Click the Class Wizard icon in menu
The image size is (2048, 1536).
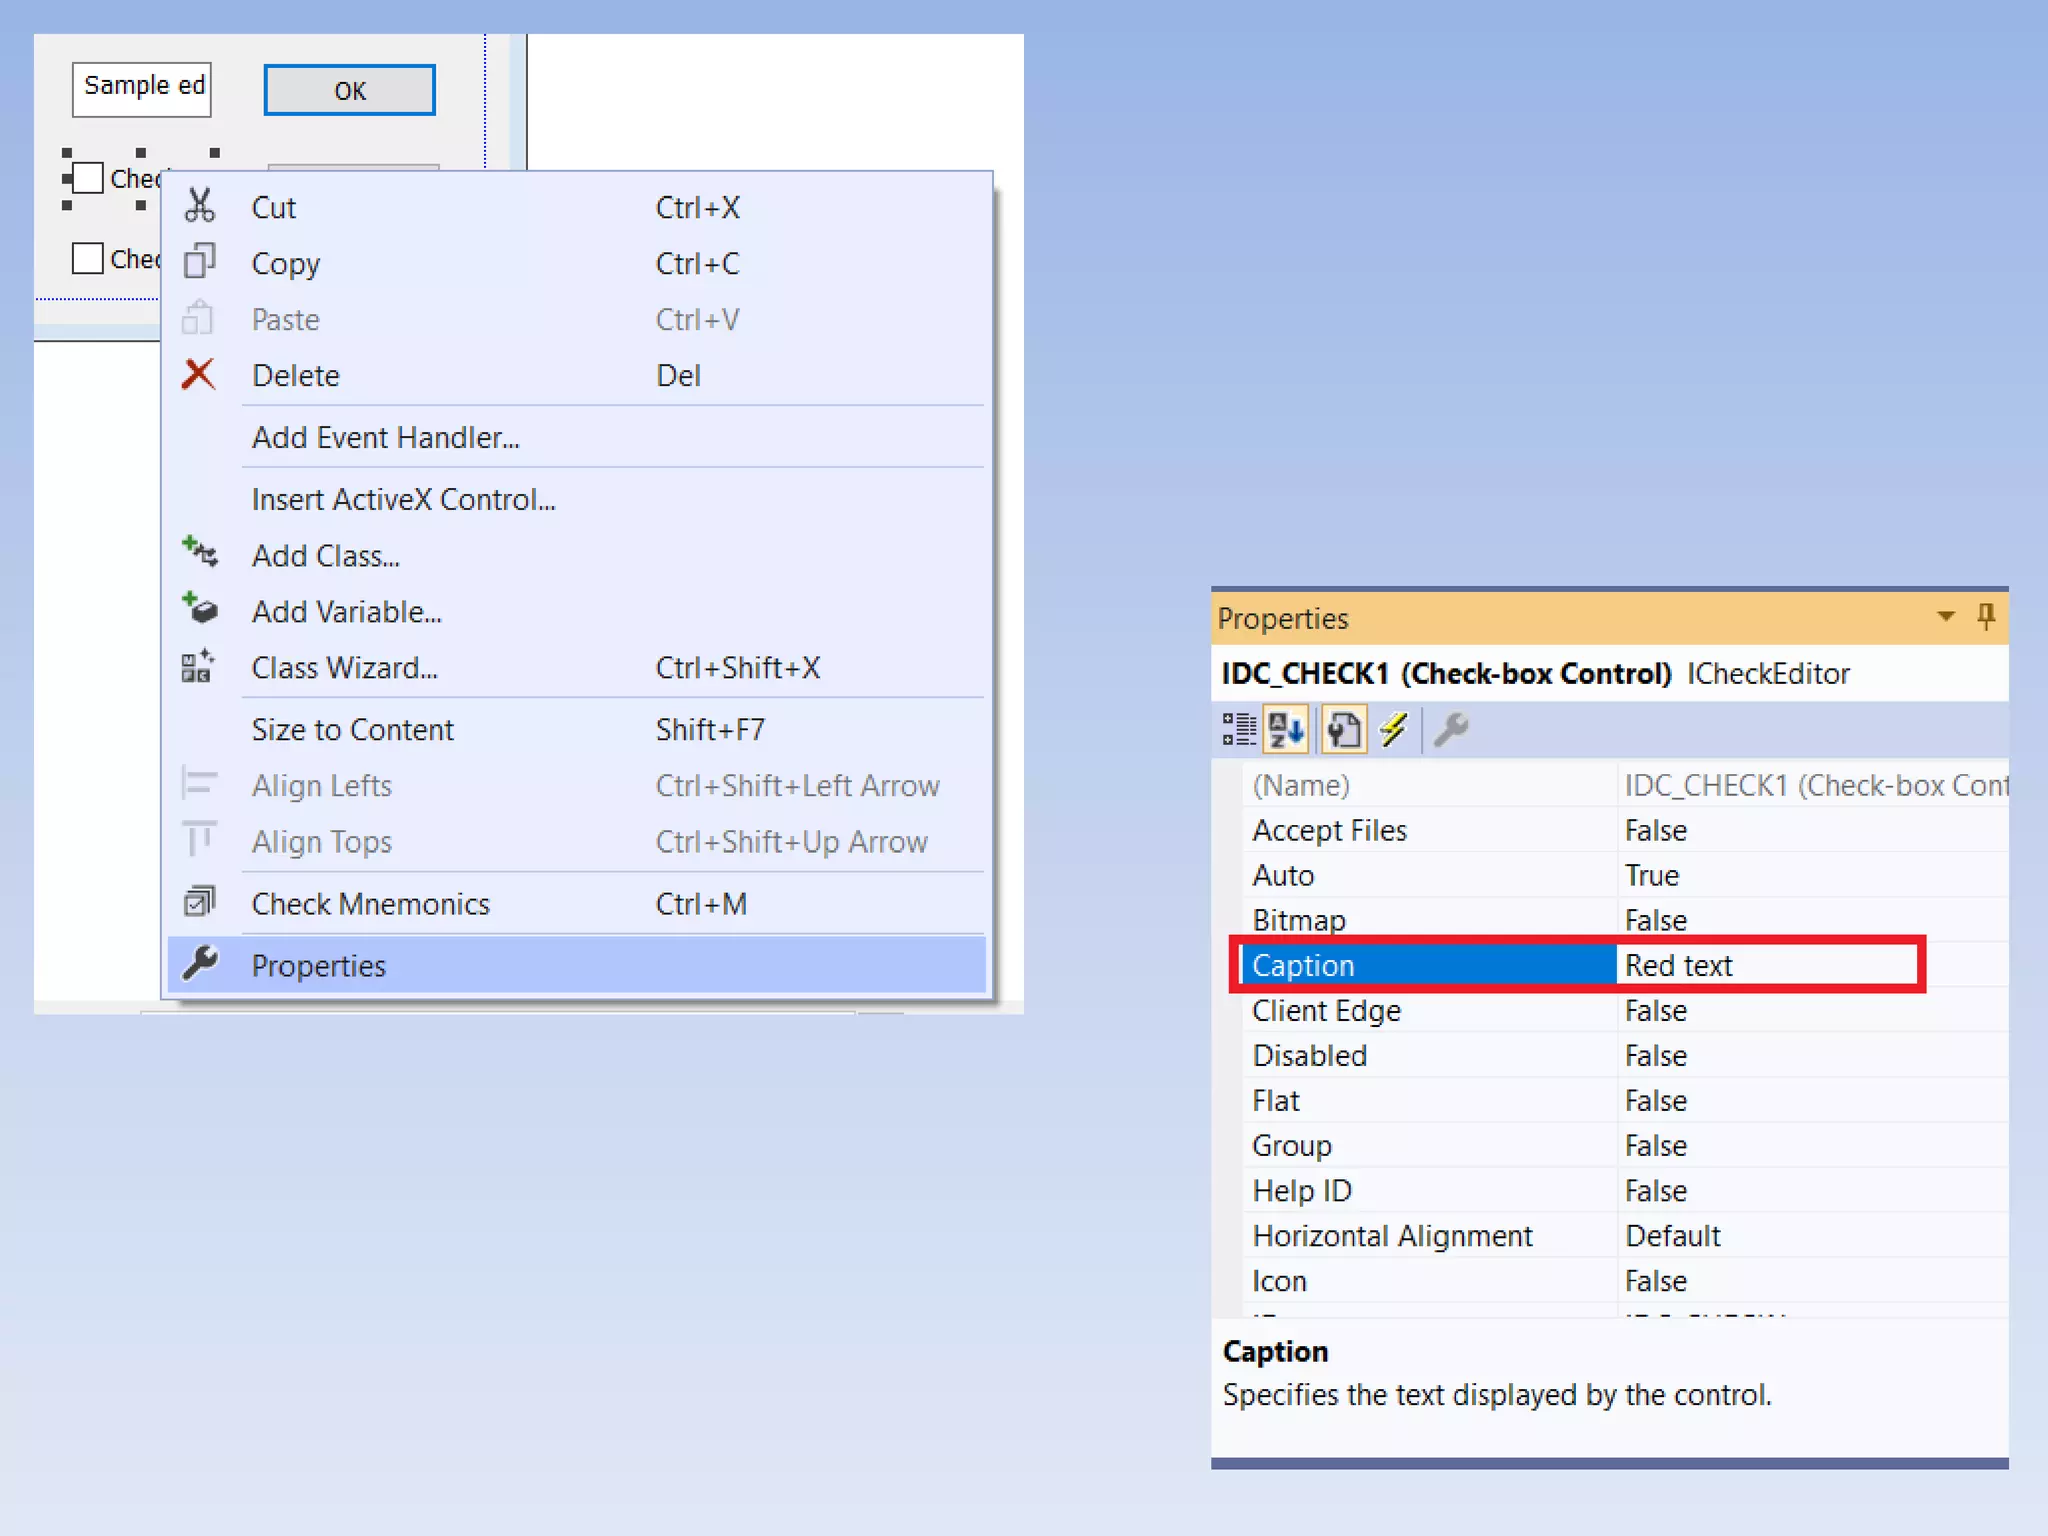pyautogui.click(x=198, y=666)
